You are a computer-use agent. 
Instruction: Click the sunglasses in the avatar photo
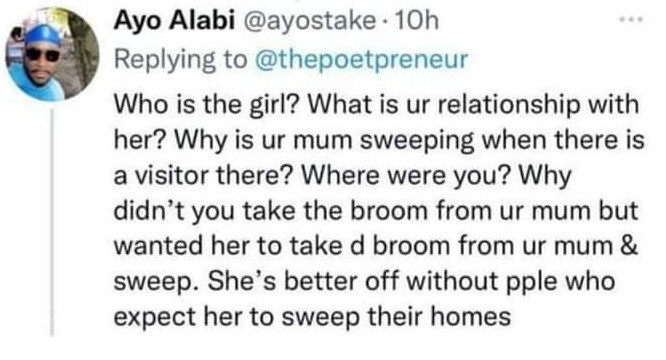[42, 54]
